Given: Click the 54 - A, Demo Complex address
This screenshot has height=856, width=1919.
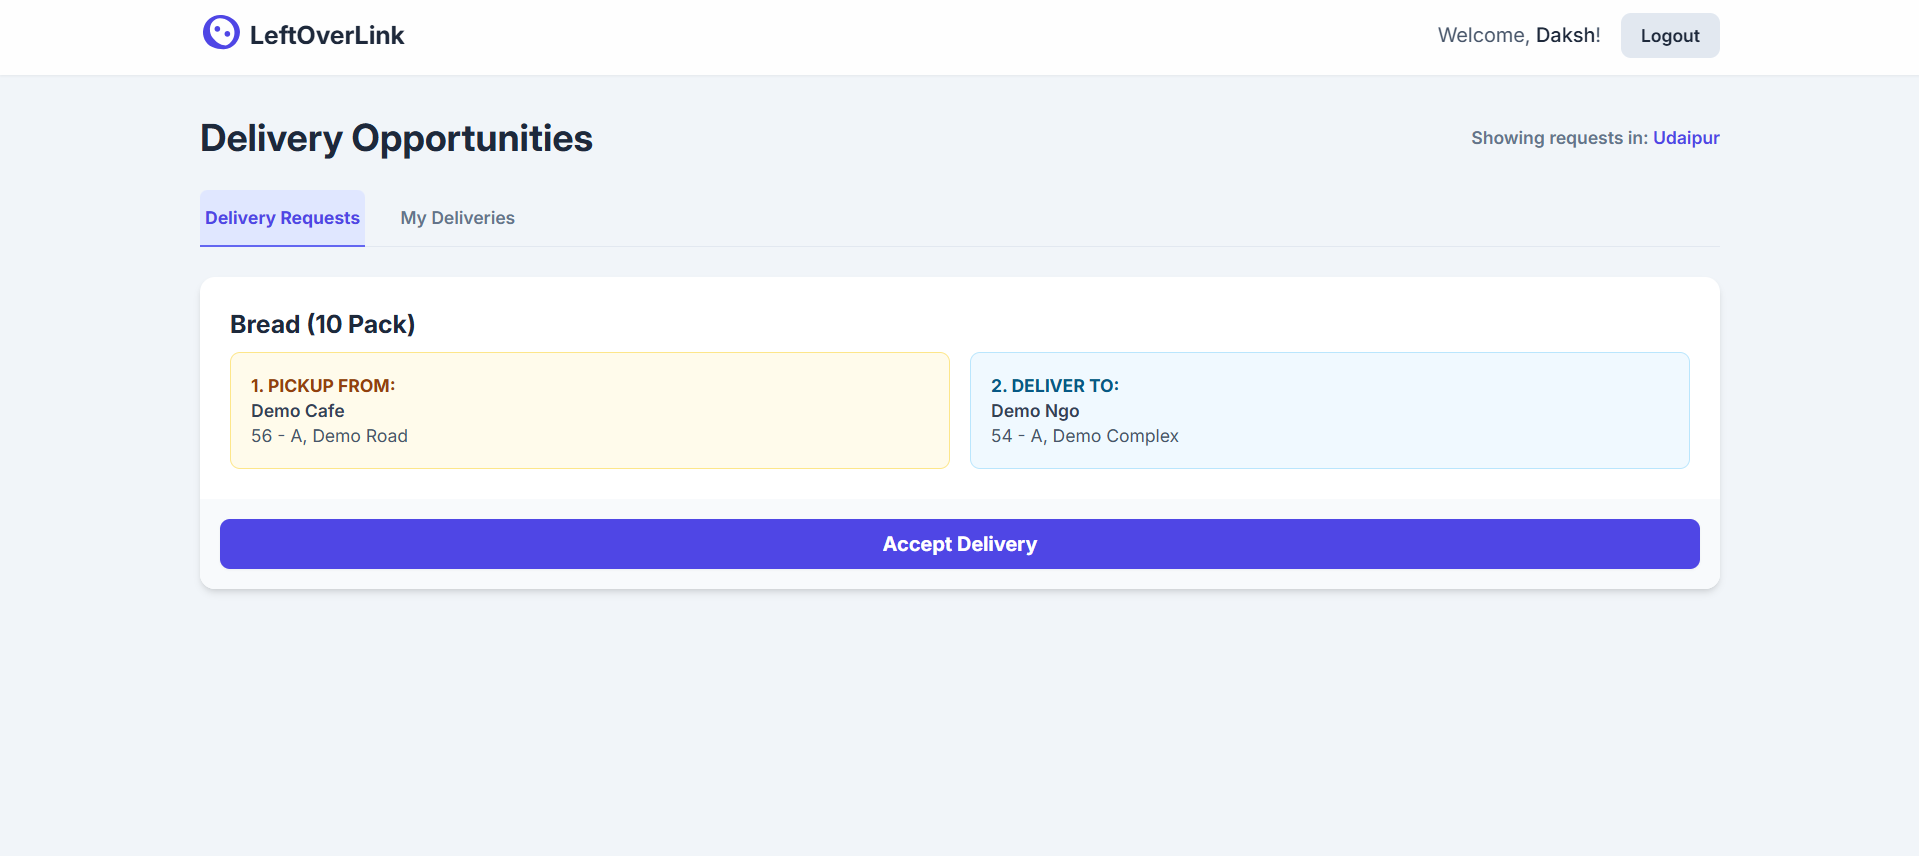Looking at the screenshot, I should tap(1084, 436).
